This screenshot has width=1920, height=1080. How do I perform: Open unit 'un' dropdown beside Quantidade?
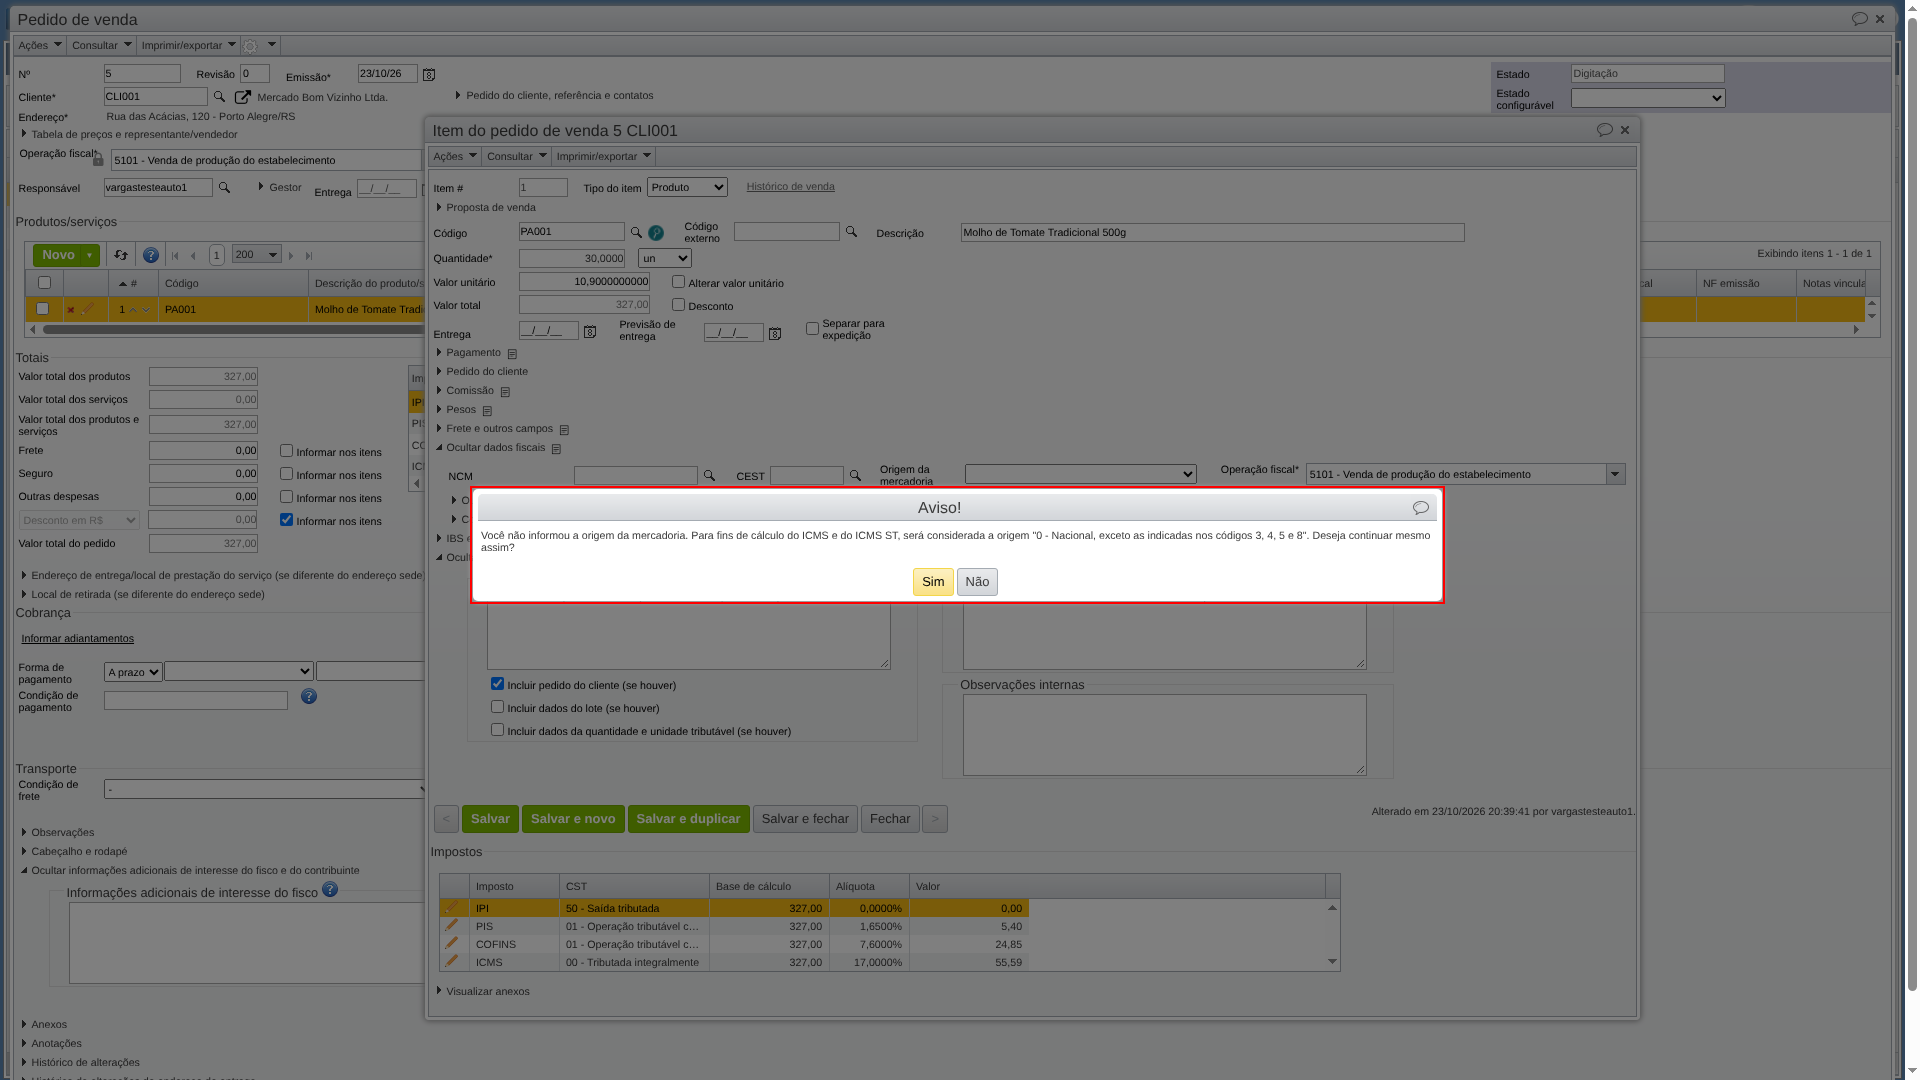pyautogui.click(x=664, y=258)
